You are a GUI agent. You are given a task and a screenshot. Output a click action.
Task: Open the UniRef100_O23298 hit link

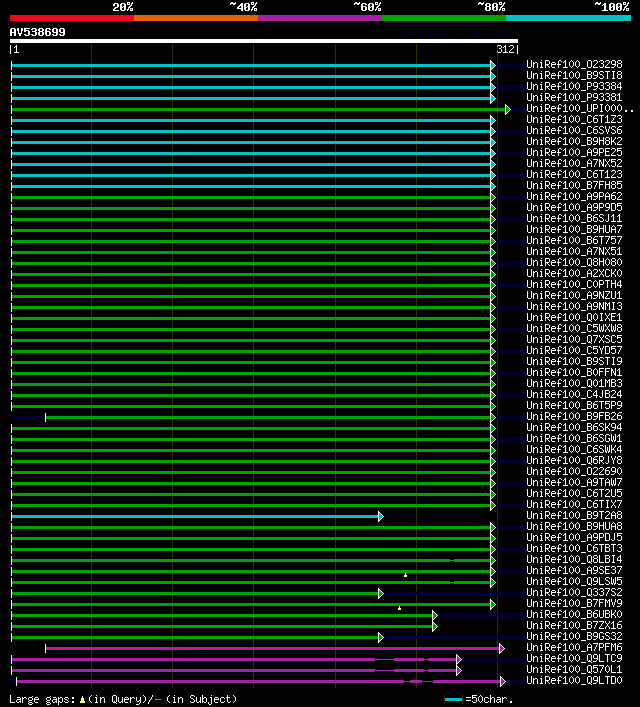click(574, 65)
